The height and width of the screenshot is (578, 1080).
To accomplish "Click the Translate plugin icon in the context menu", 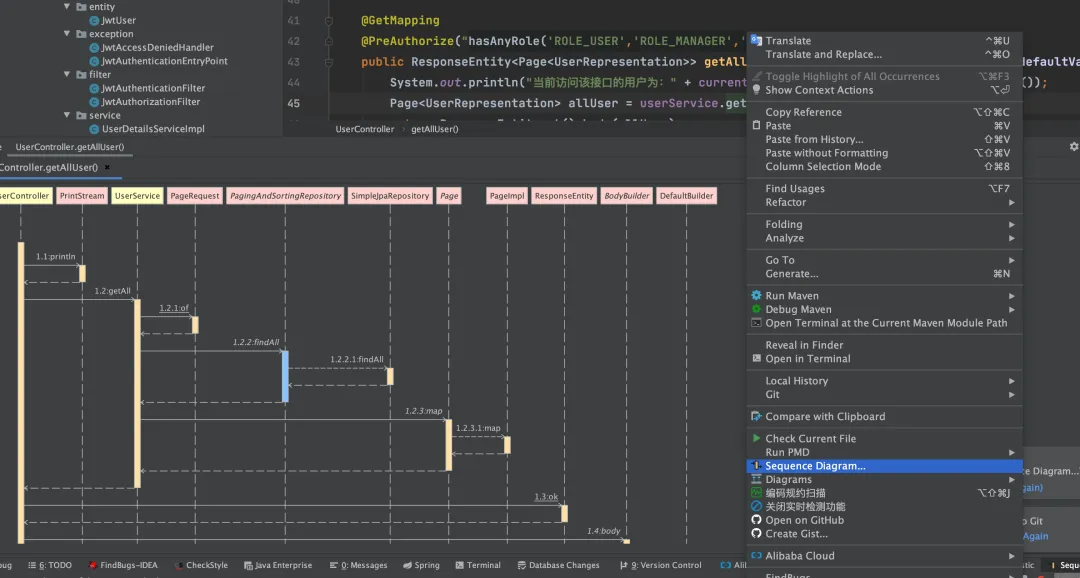I will (x=756, y=41).
